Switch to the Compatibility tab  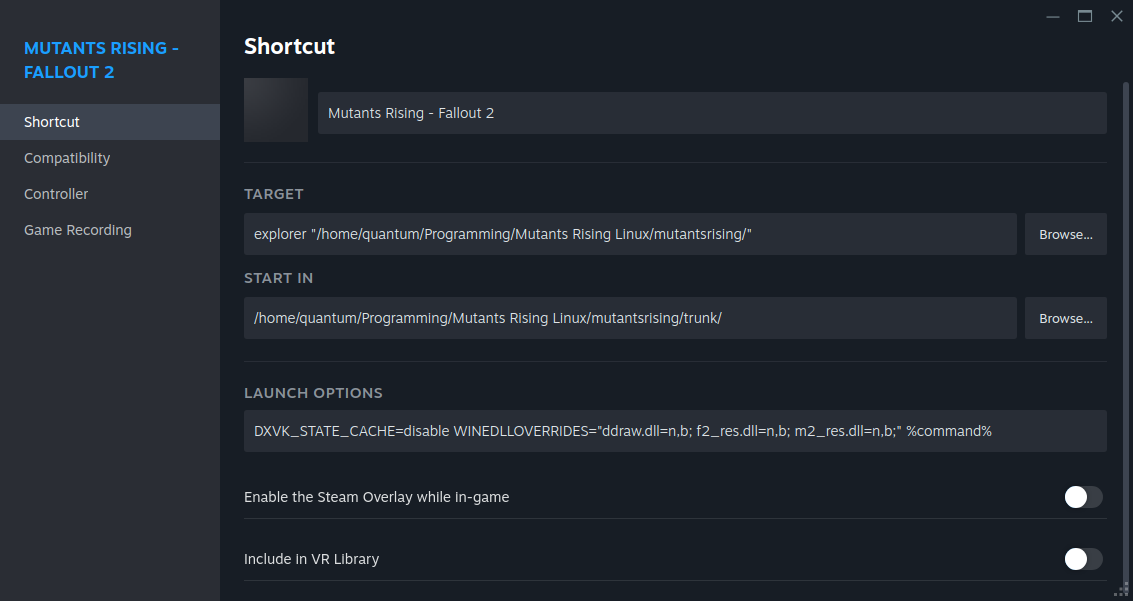click(110, 158)
